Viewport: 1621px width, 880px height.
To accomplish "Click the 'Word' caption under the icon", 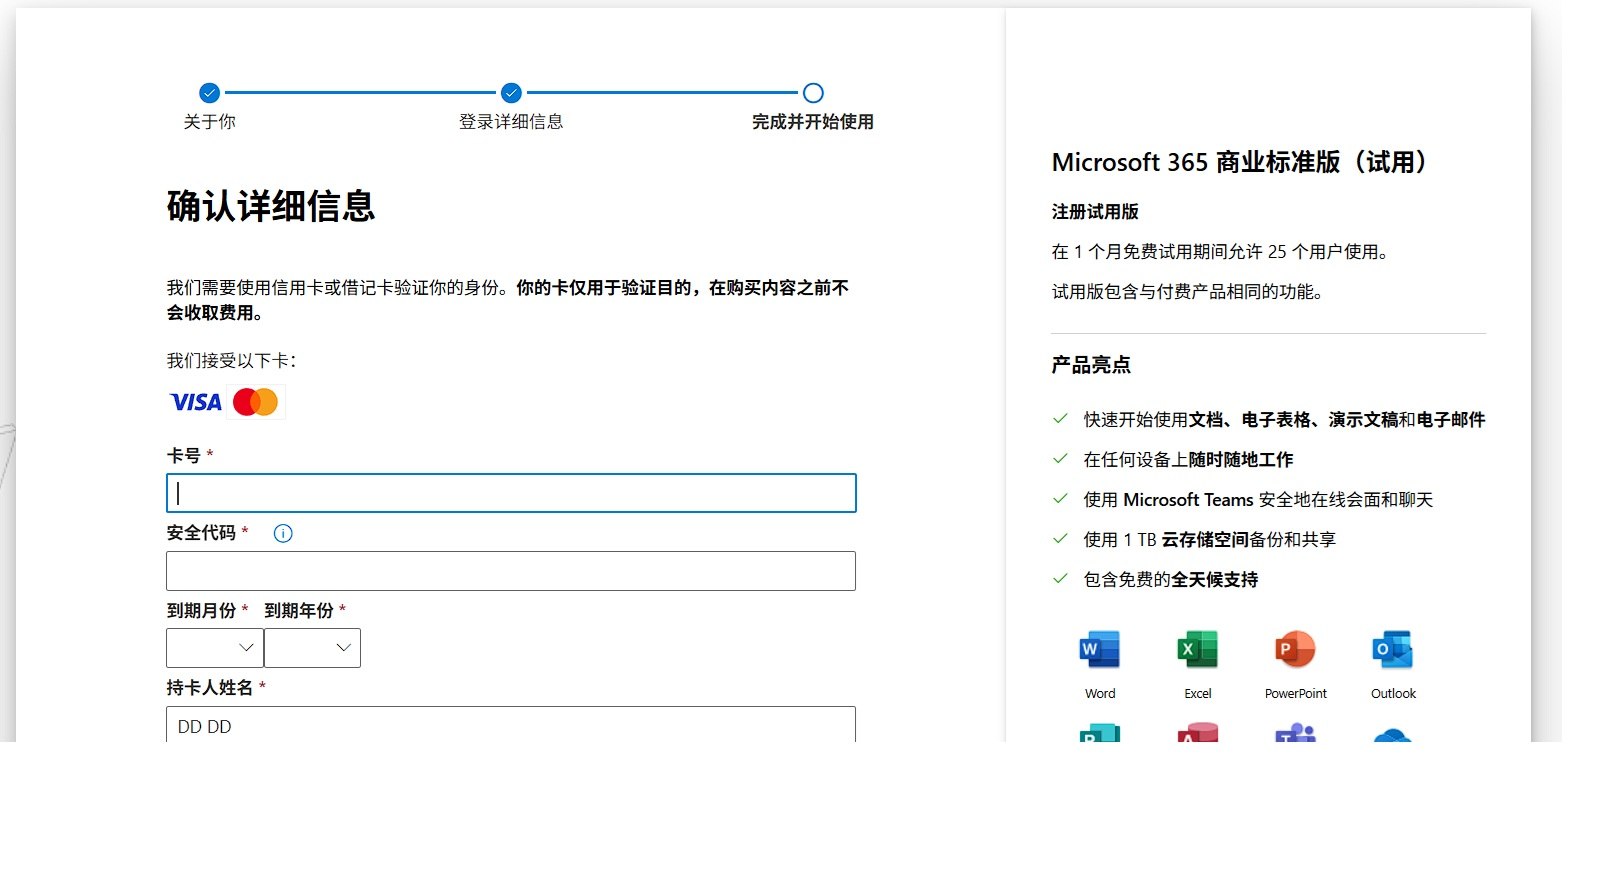I will [1100, 694].
